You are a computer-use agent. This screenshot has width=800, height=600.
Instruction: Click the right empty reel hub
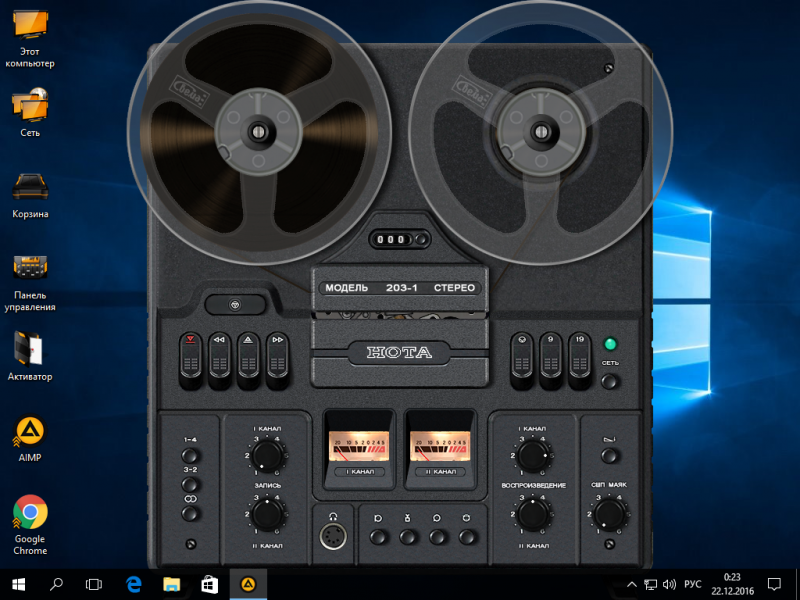[x=541, y=132]
